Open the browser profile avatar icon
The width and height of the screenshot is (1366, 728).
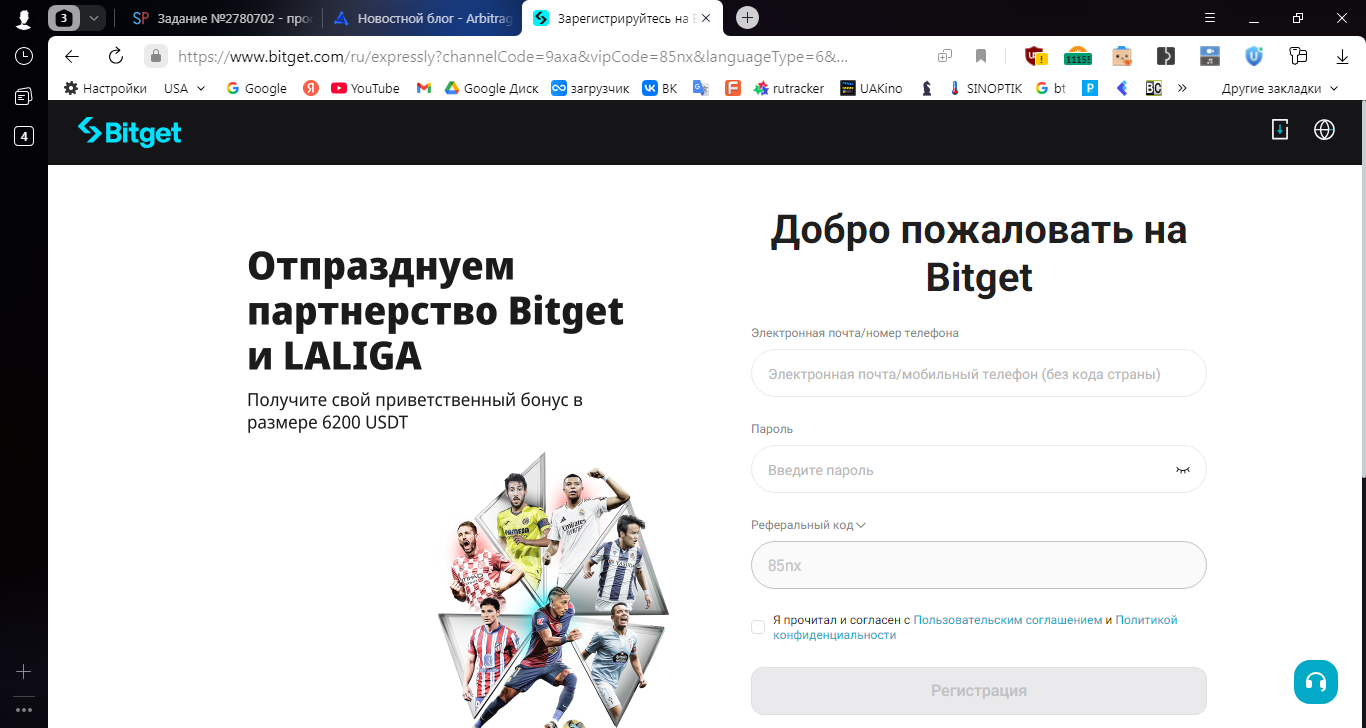[23, 18]
